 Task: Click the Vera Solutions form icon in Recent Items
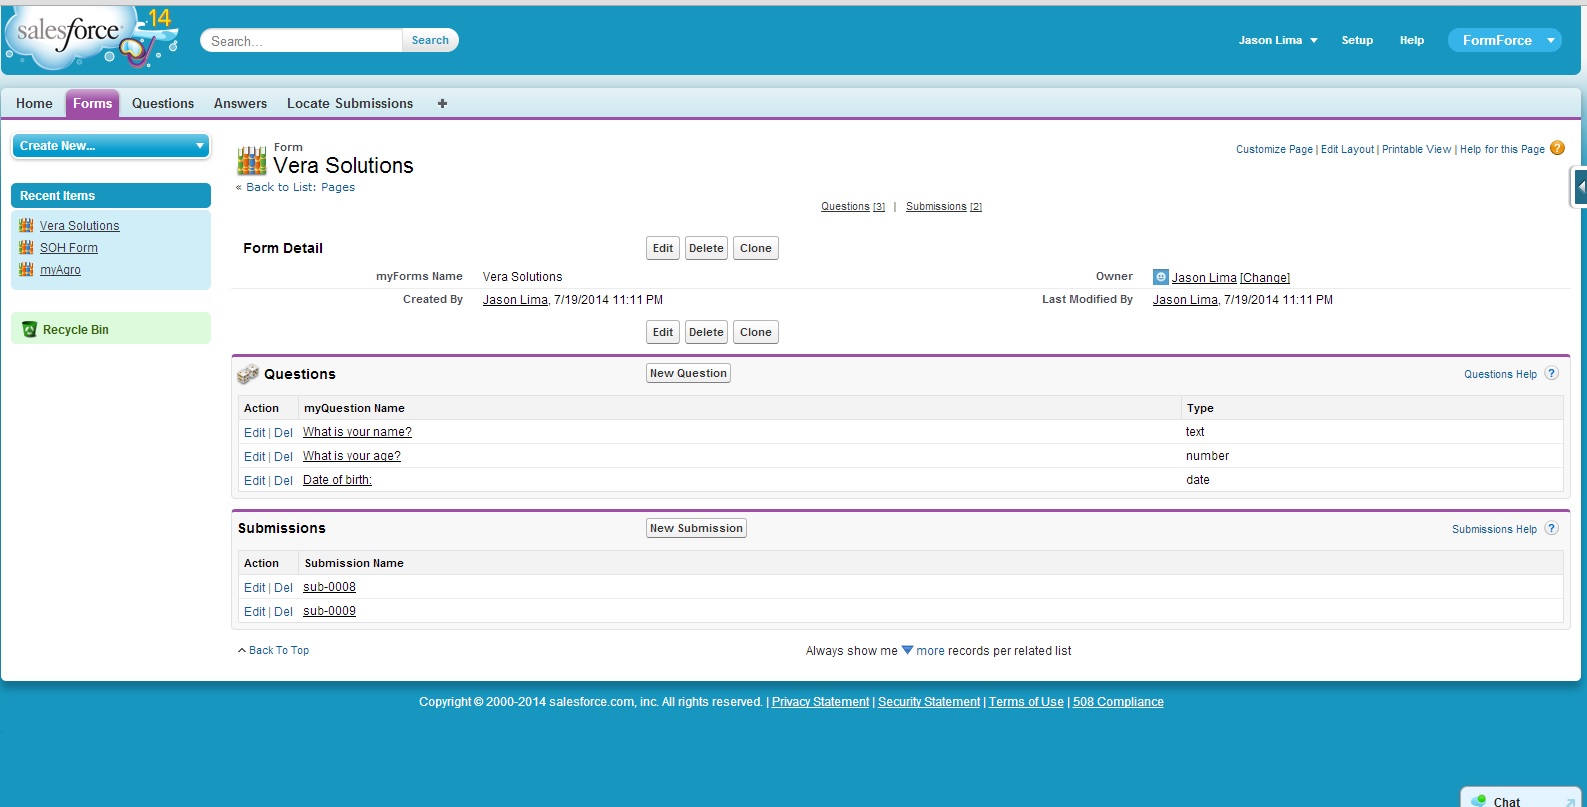[x=26, y=225]
